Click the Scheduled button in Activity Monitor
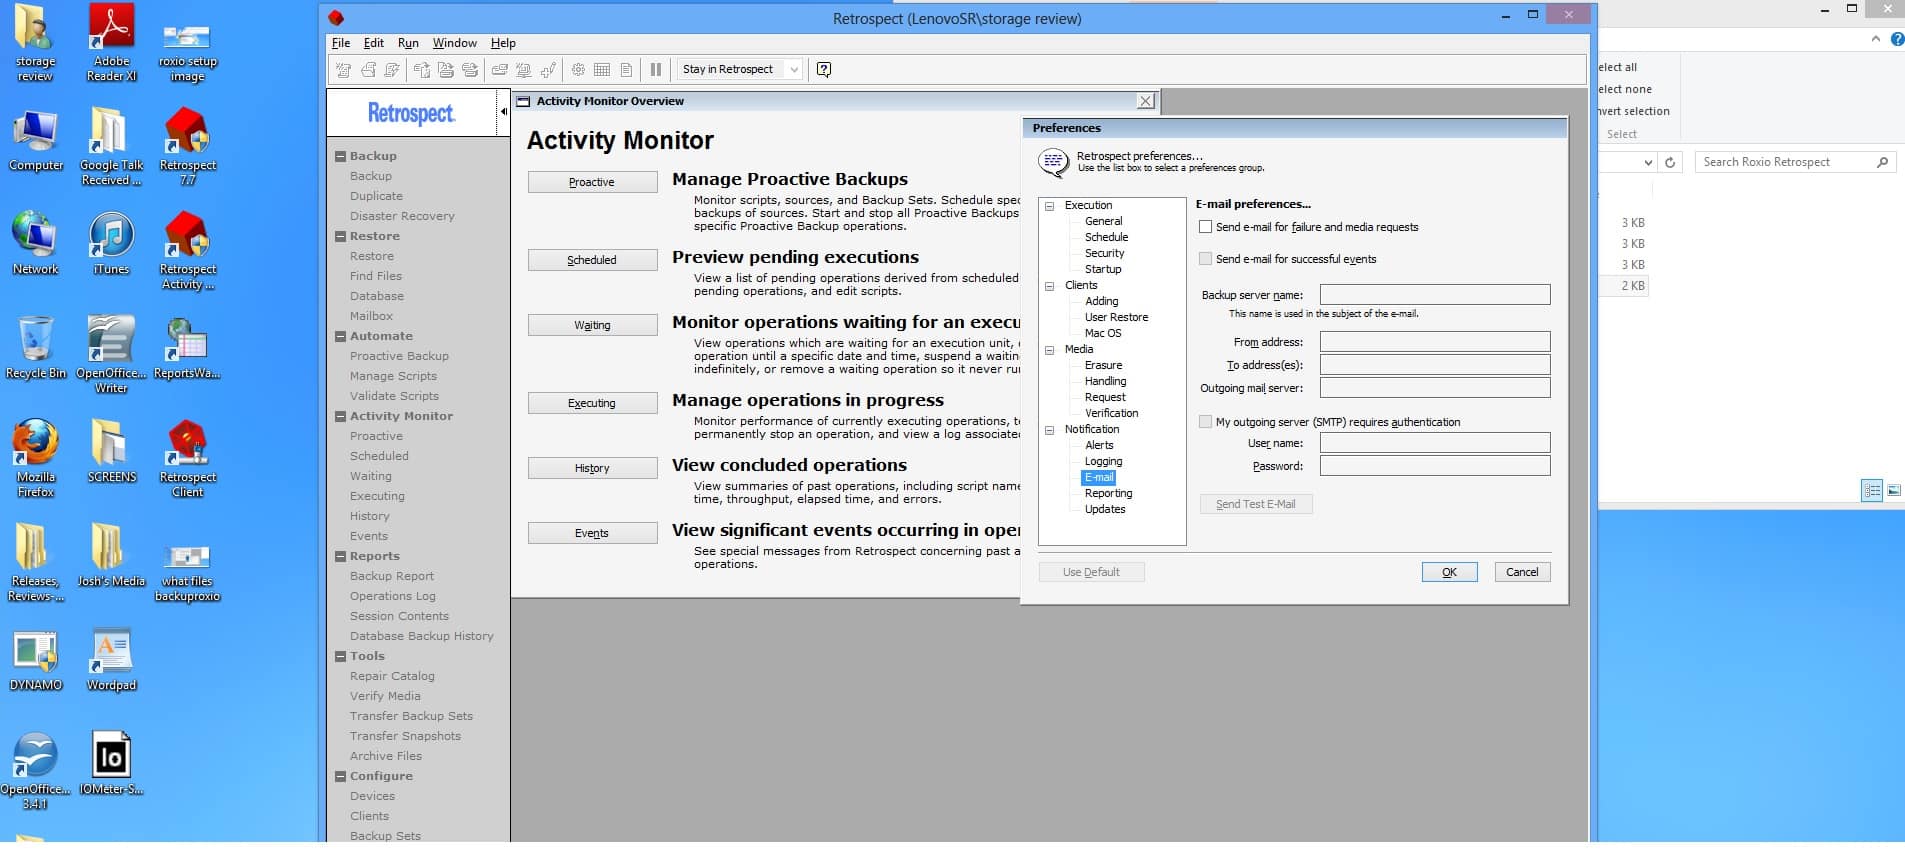This screenshot has height=851, width=1905. pos(592,260)
